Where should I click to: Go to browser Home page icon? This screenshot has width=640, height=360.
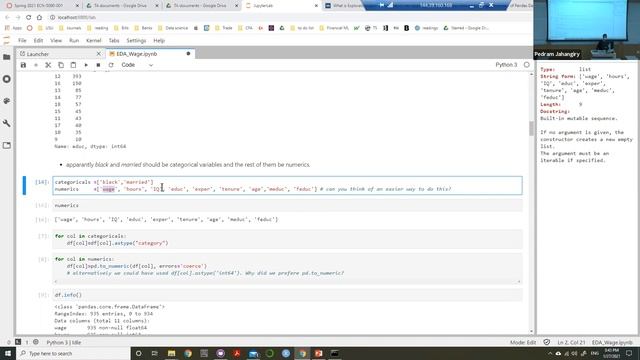coord(39,18)
